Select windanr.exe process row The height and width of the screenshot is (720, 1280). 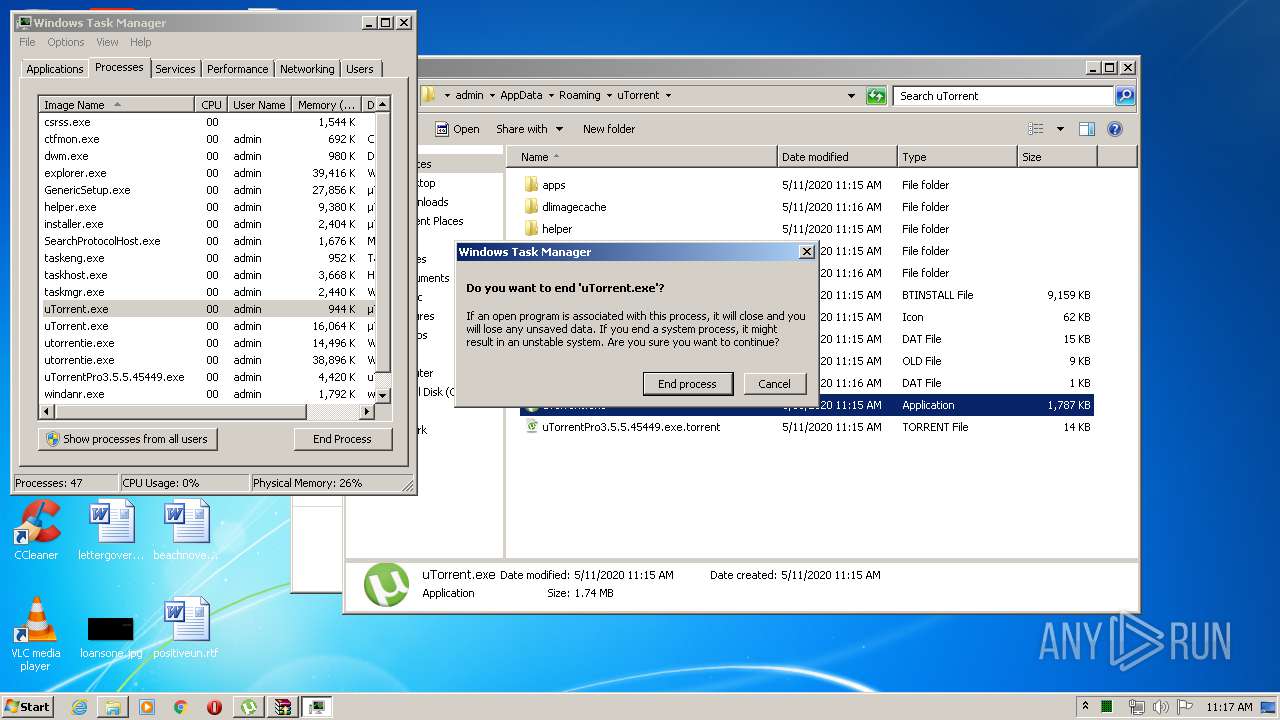207,394
